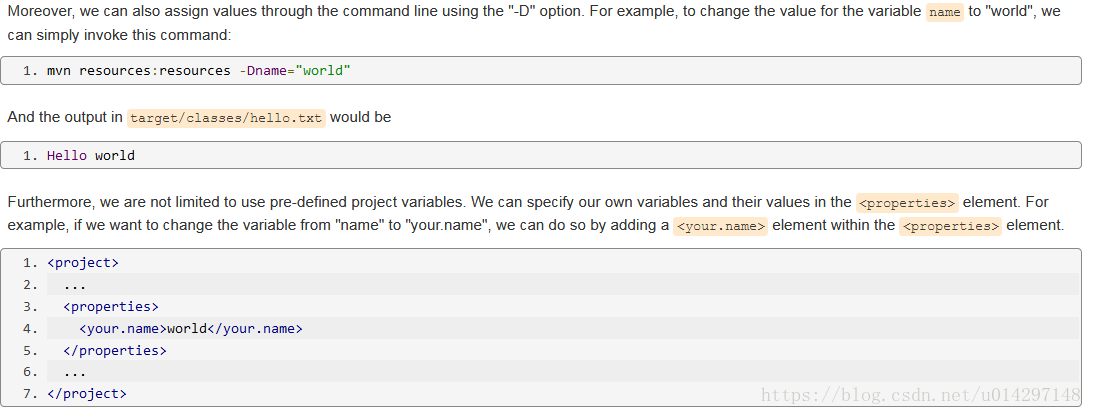1093x415 pixels.
Task: Click the <your.name> inline code in the paragraph
Action: tap(720, 226)
